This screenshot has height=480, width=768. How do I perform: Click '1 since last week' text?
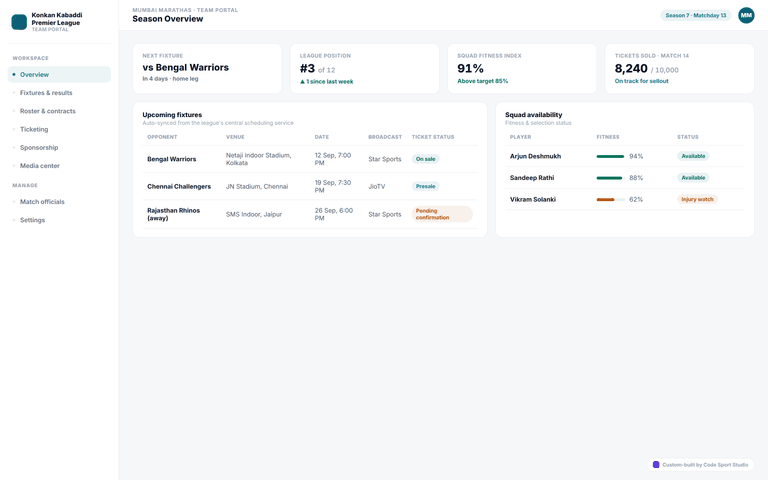point(329,81)
